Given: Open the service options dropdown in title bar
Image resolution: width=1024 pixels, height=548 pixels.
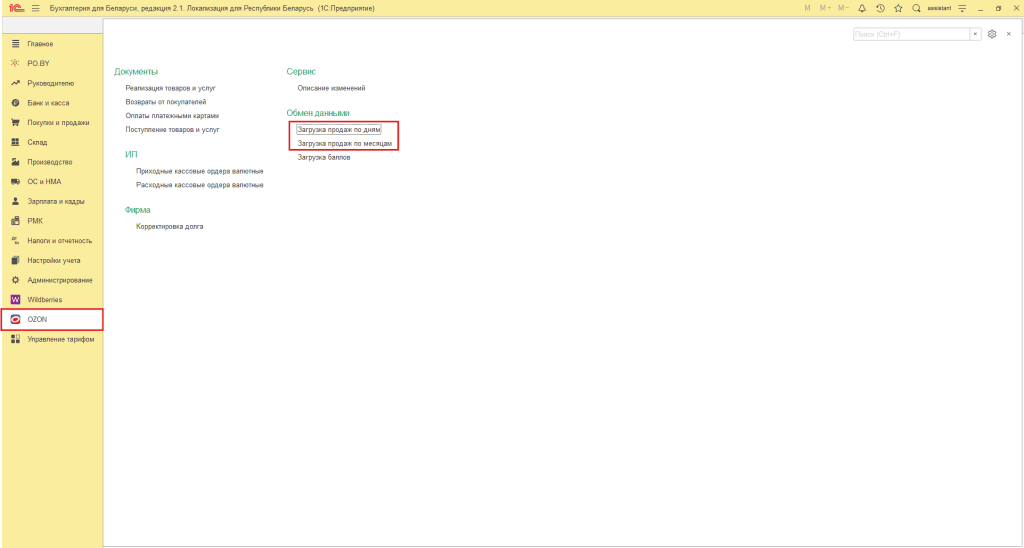Looking at the screenshot, I should pyautogui.click(x=961, y=8).
